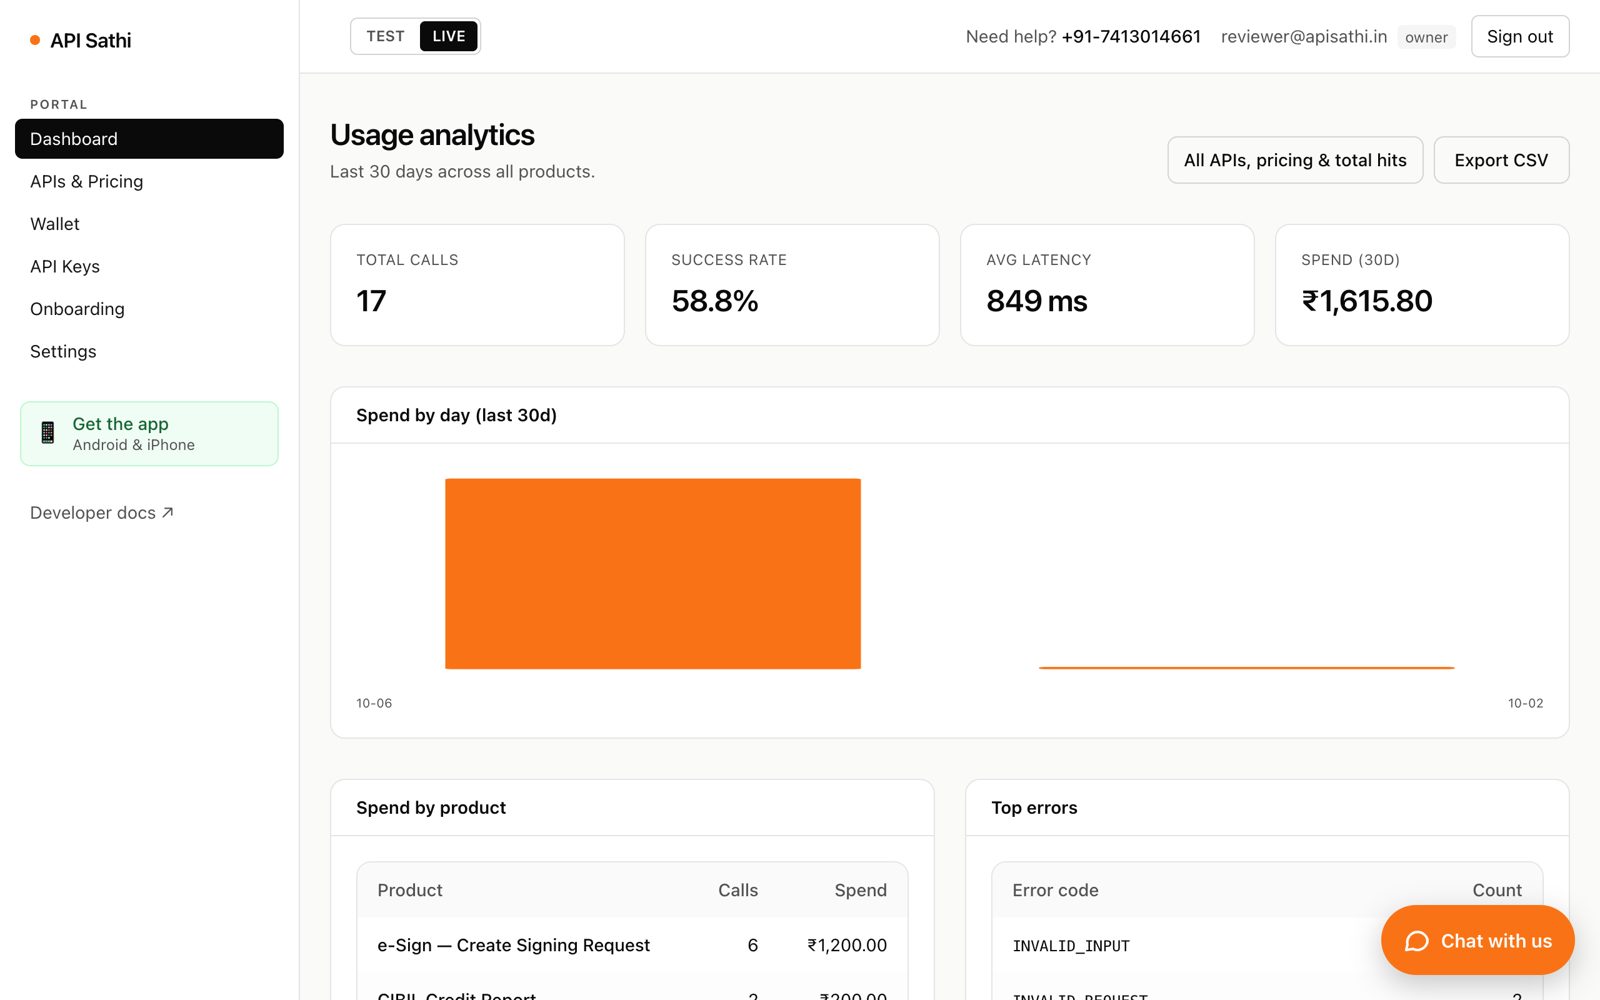Image resolution: width=1600 pixels, height=1000 pixels.
Task: Click the orange dot API Sathi logo
Action: (35, 40)
